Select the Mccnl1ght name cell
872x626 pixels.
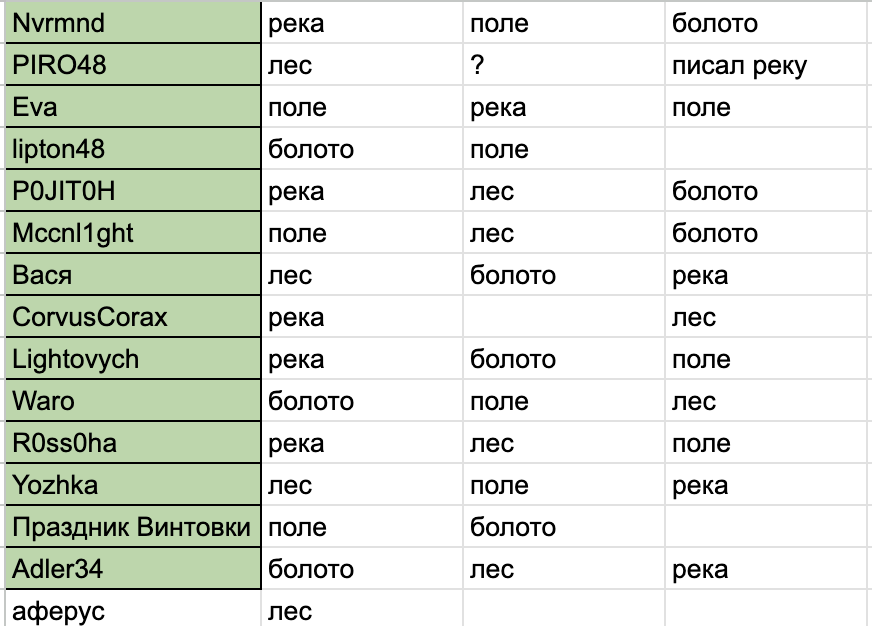[x=130, y=233]
